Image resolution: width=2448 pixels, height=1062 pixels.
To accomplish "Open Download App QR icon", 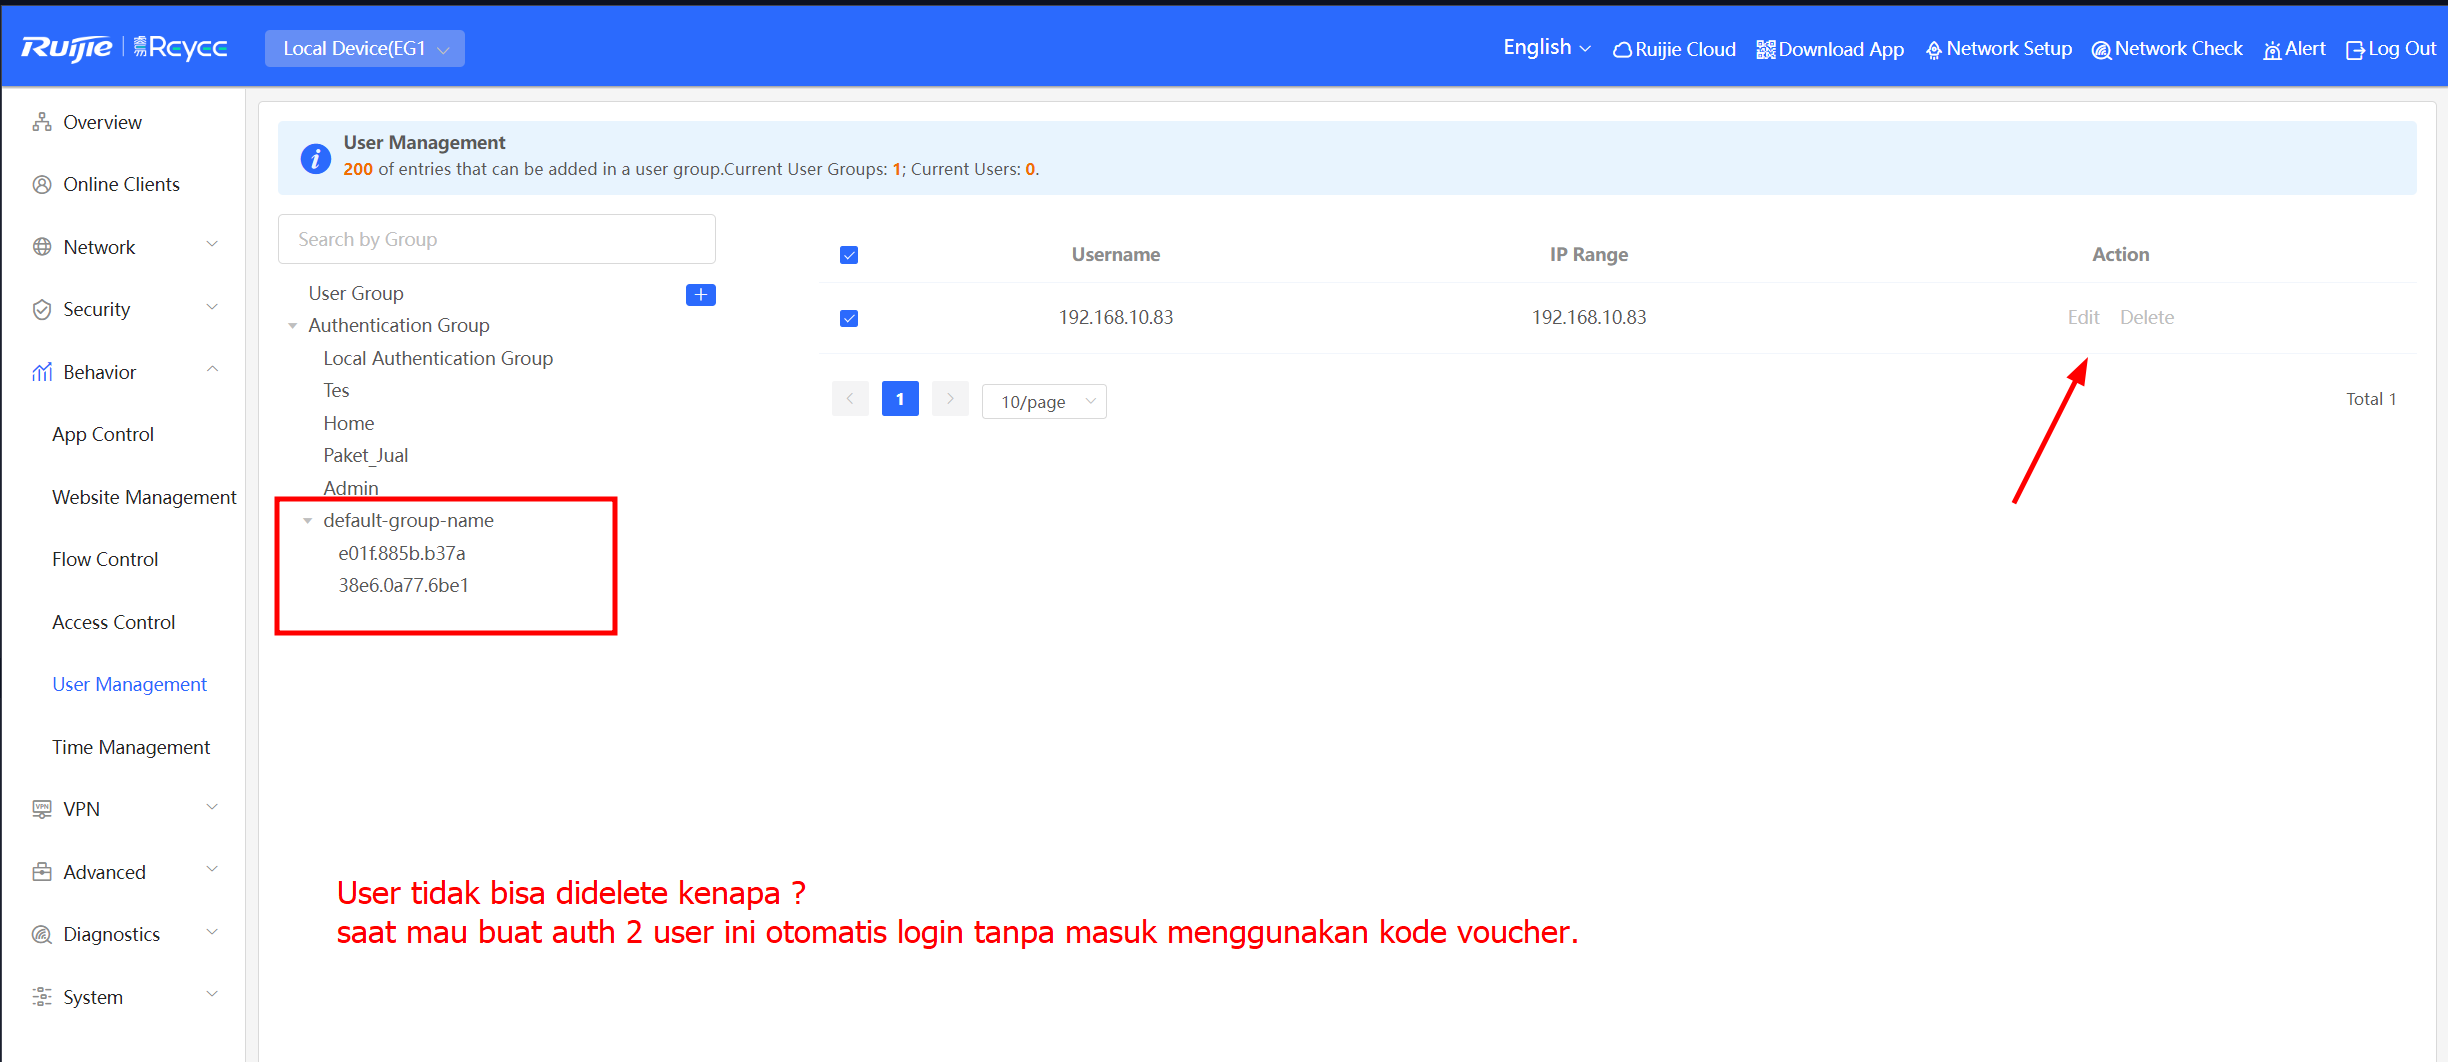I will pyautogui.click(x=1766, y=50).
